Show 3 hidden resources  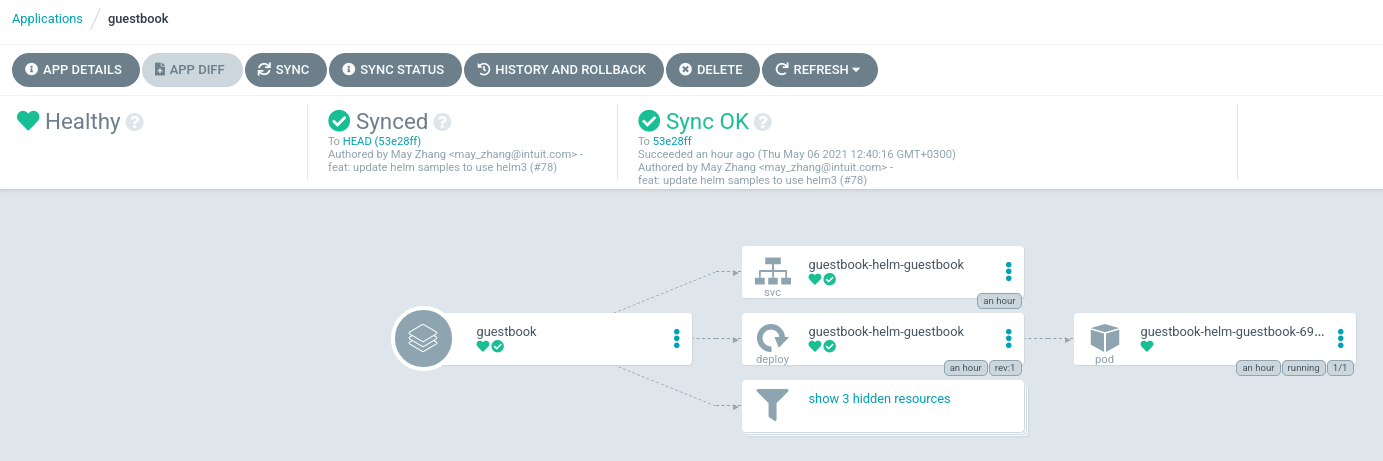[x=879, y=398]
